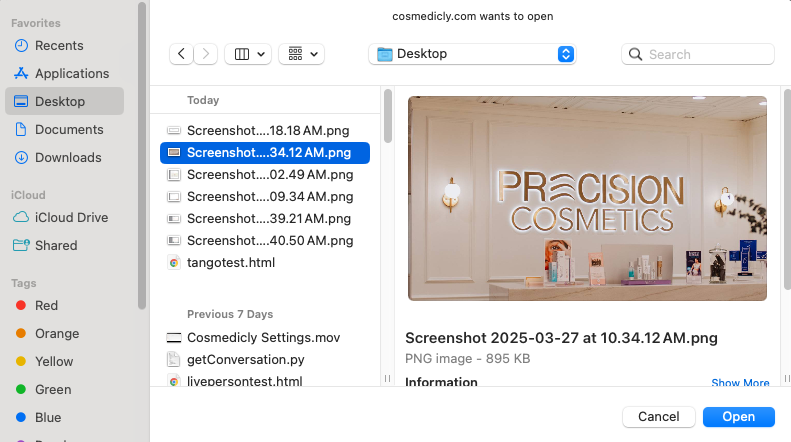Open the Shared sidebar location
The image size is (791, 442).
65,245
